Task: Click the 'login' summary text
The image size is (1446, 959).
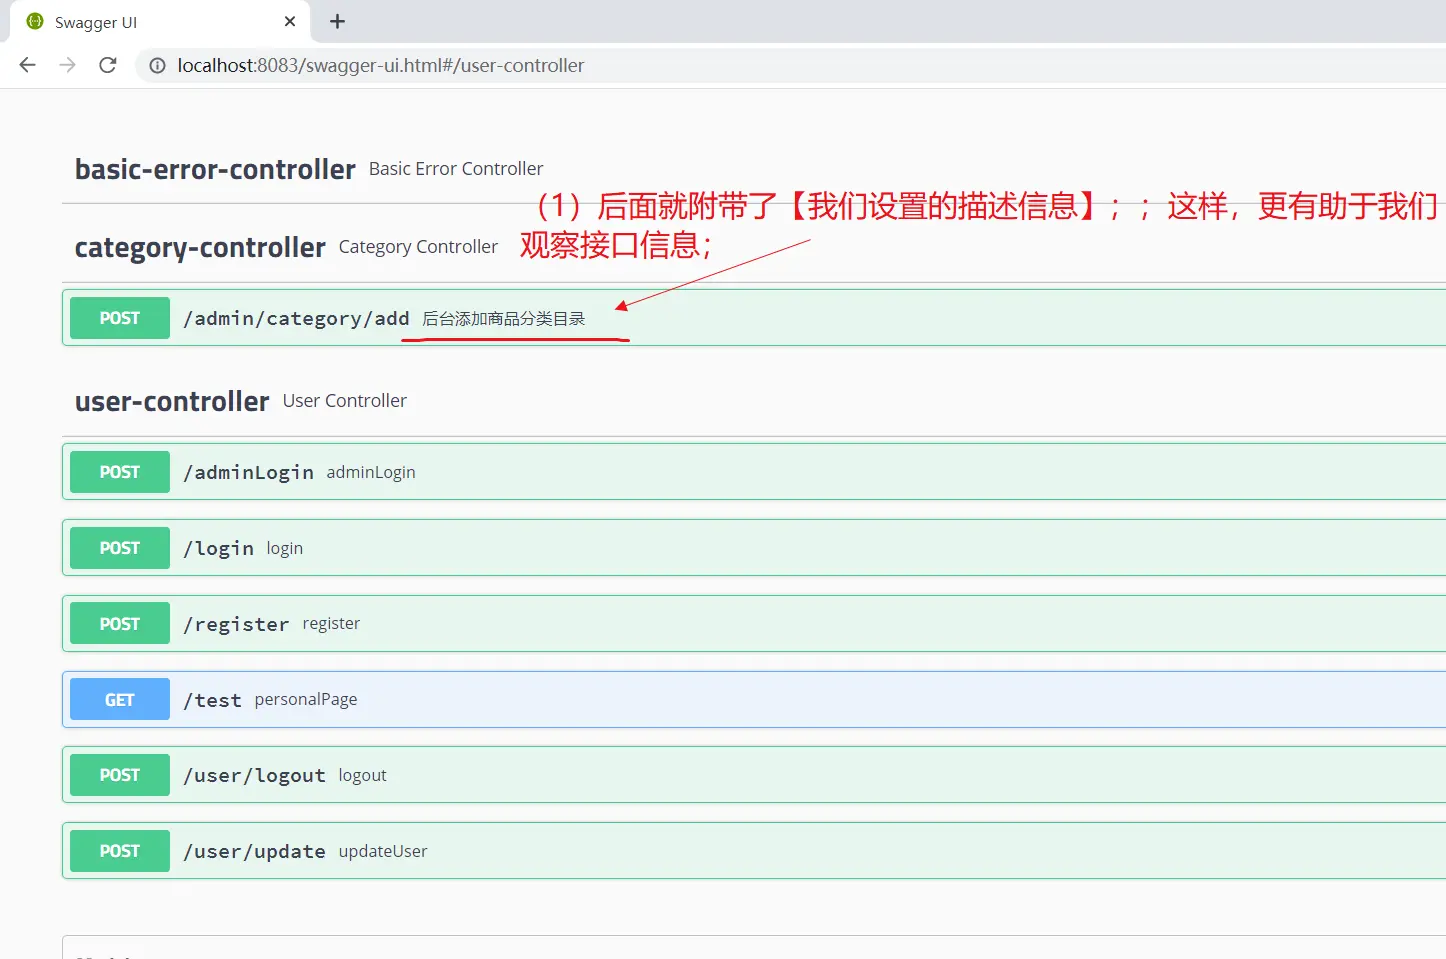Action: coord(285,549)
